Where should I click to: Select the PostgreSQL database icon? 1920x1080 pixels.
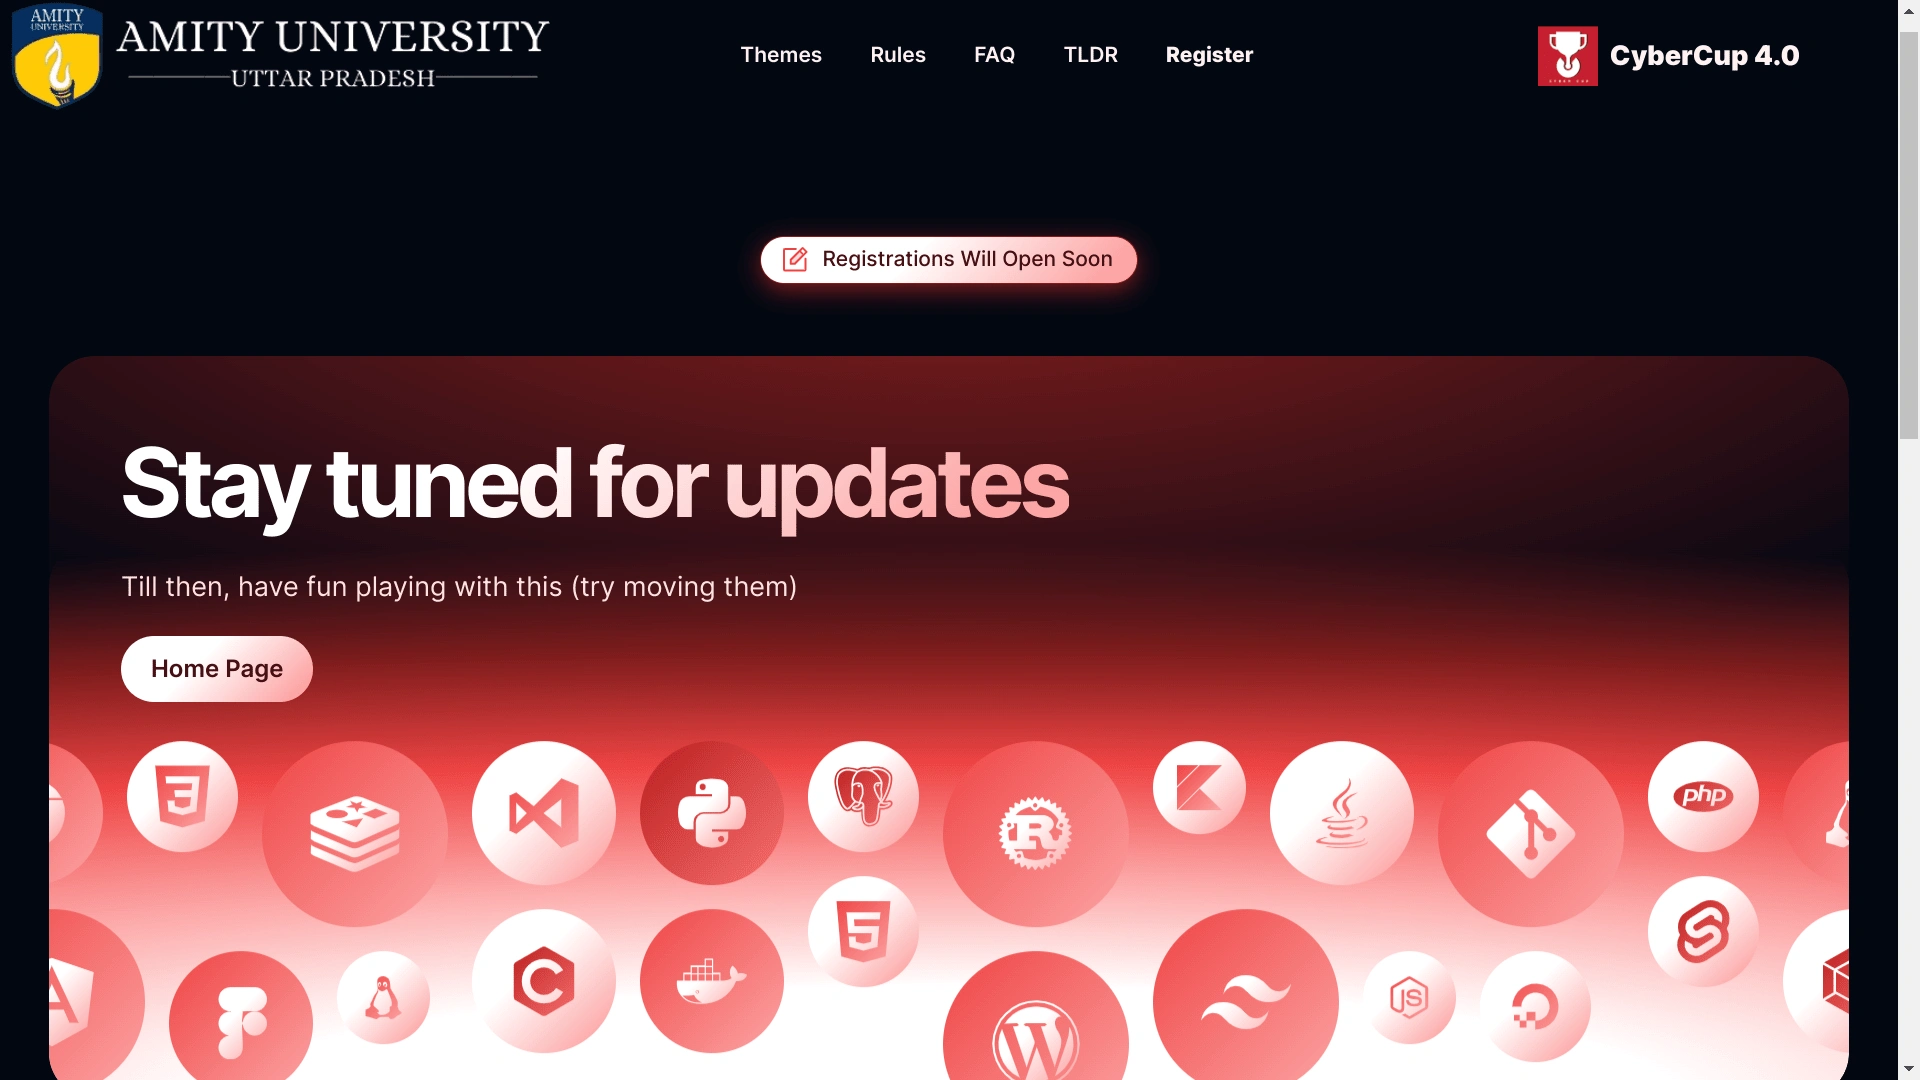click(862, 796)
